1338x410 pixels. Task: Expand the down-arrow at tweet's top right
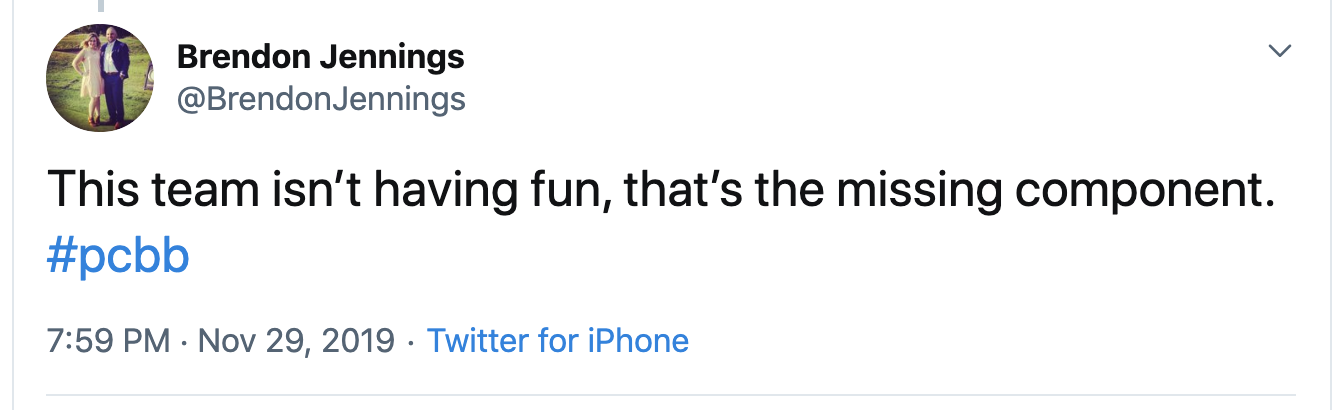point(1279,50)
